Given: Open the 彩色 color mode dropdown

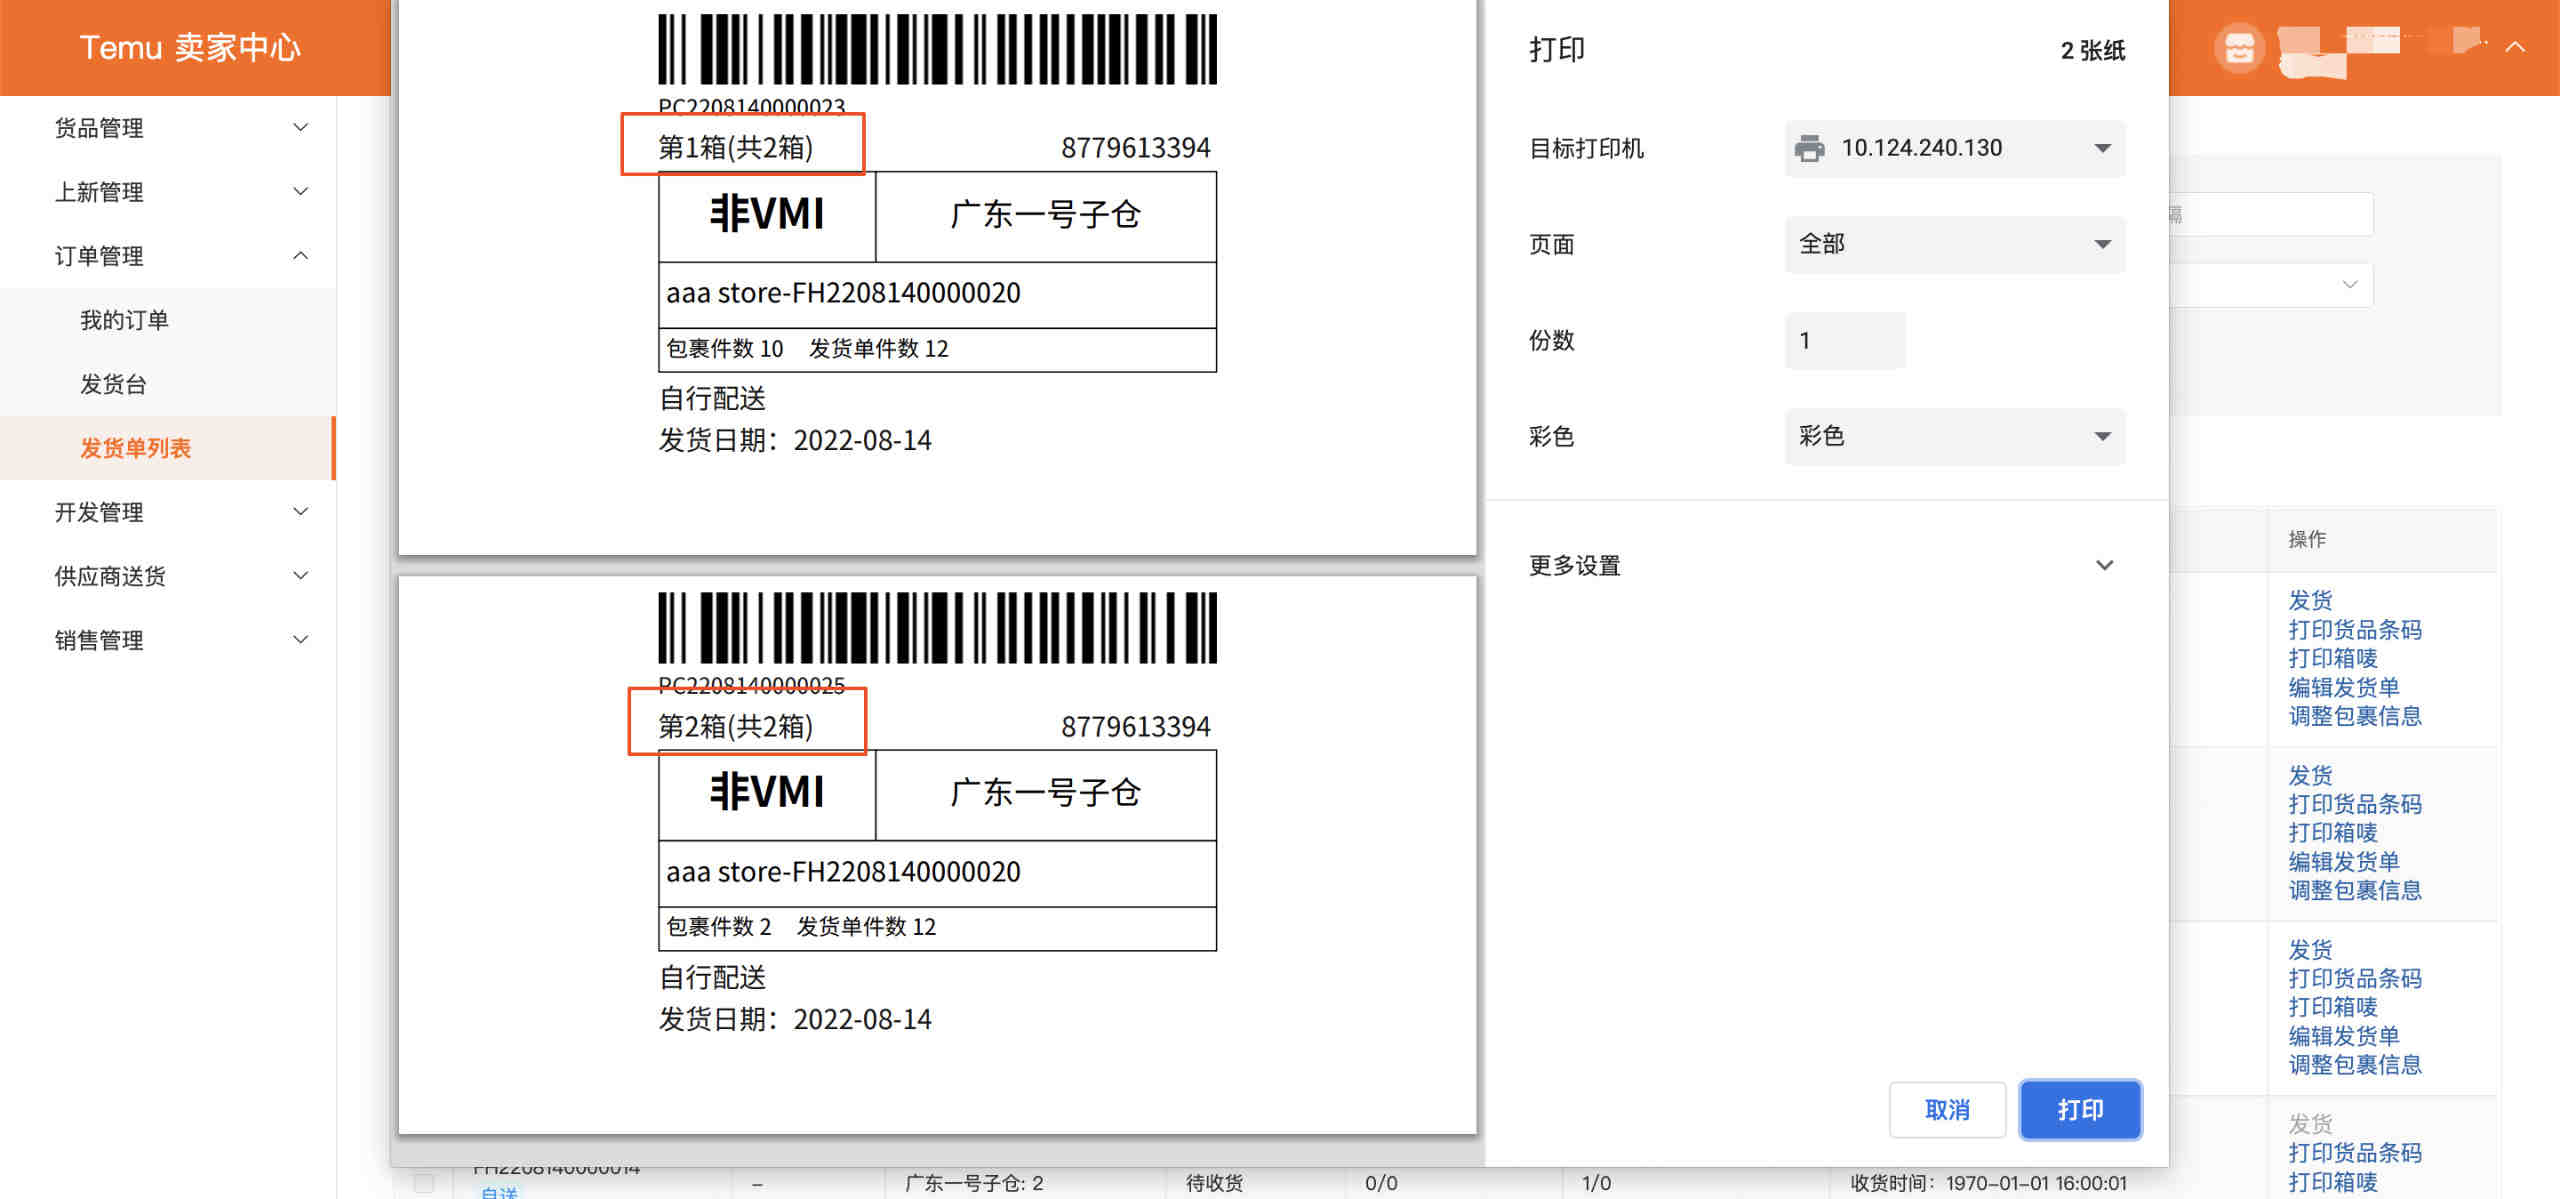Looking at the screenshot, I should coord(1955,436).
